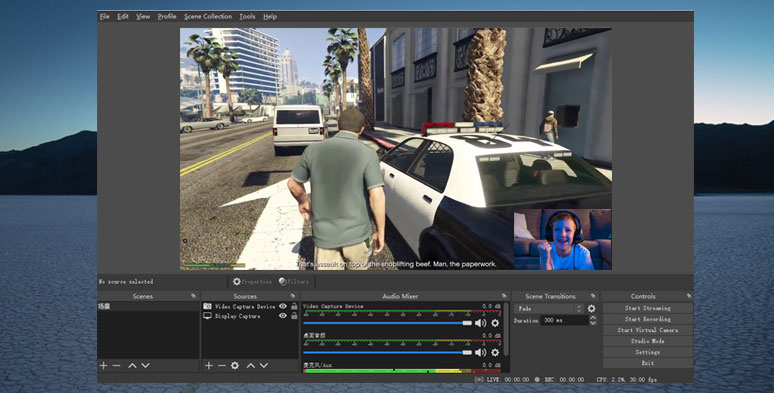The image size is (774, 393).
Task: Increase the transition Duration stepper value
Action: pyautogui.click(x=593, y=318)
